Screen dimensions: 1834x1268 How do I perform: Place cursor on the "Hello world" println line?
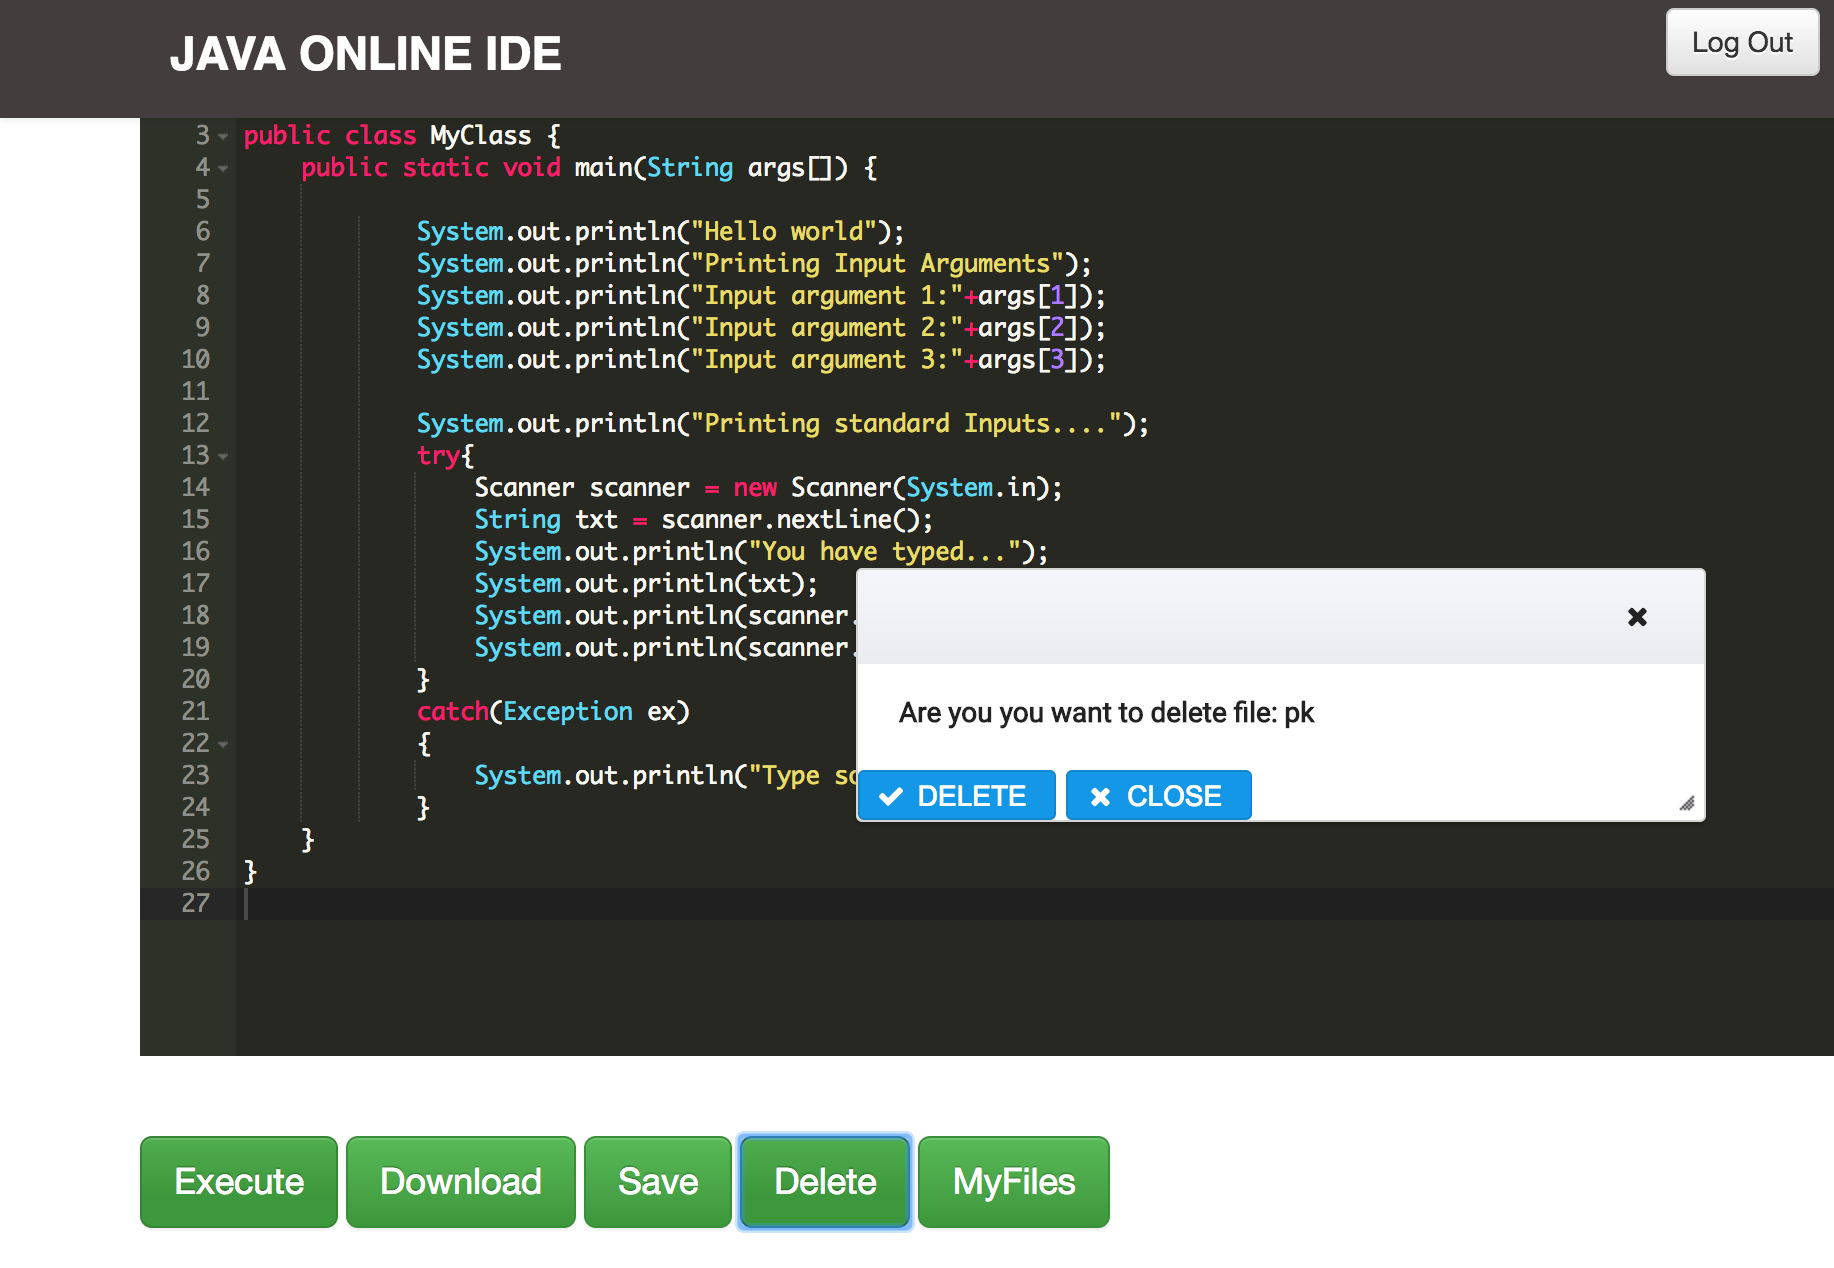660,232
